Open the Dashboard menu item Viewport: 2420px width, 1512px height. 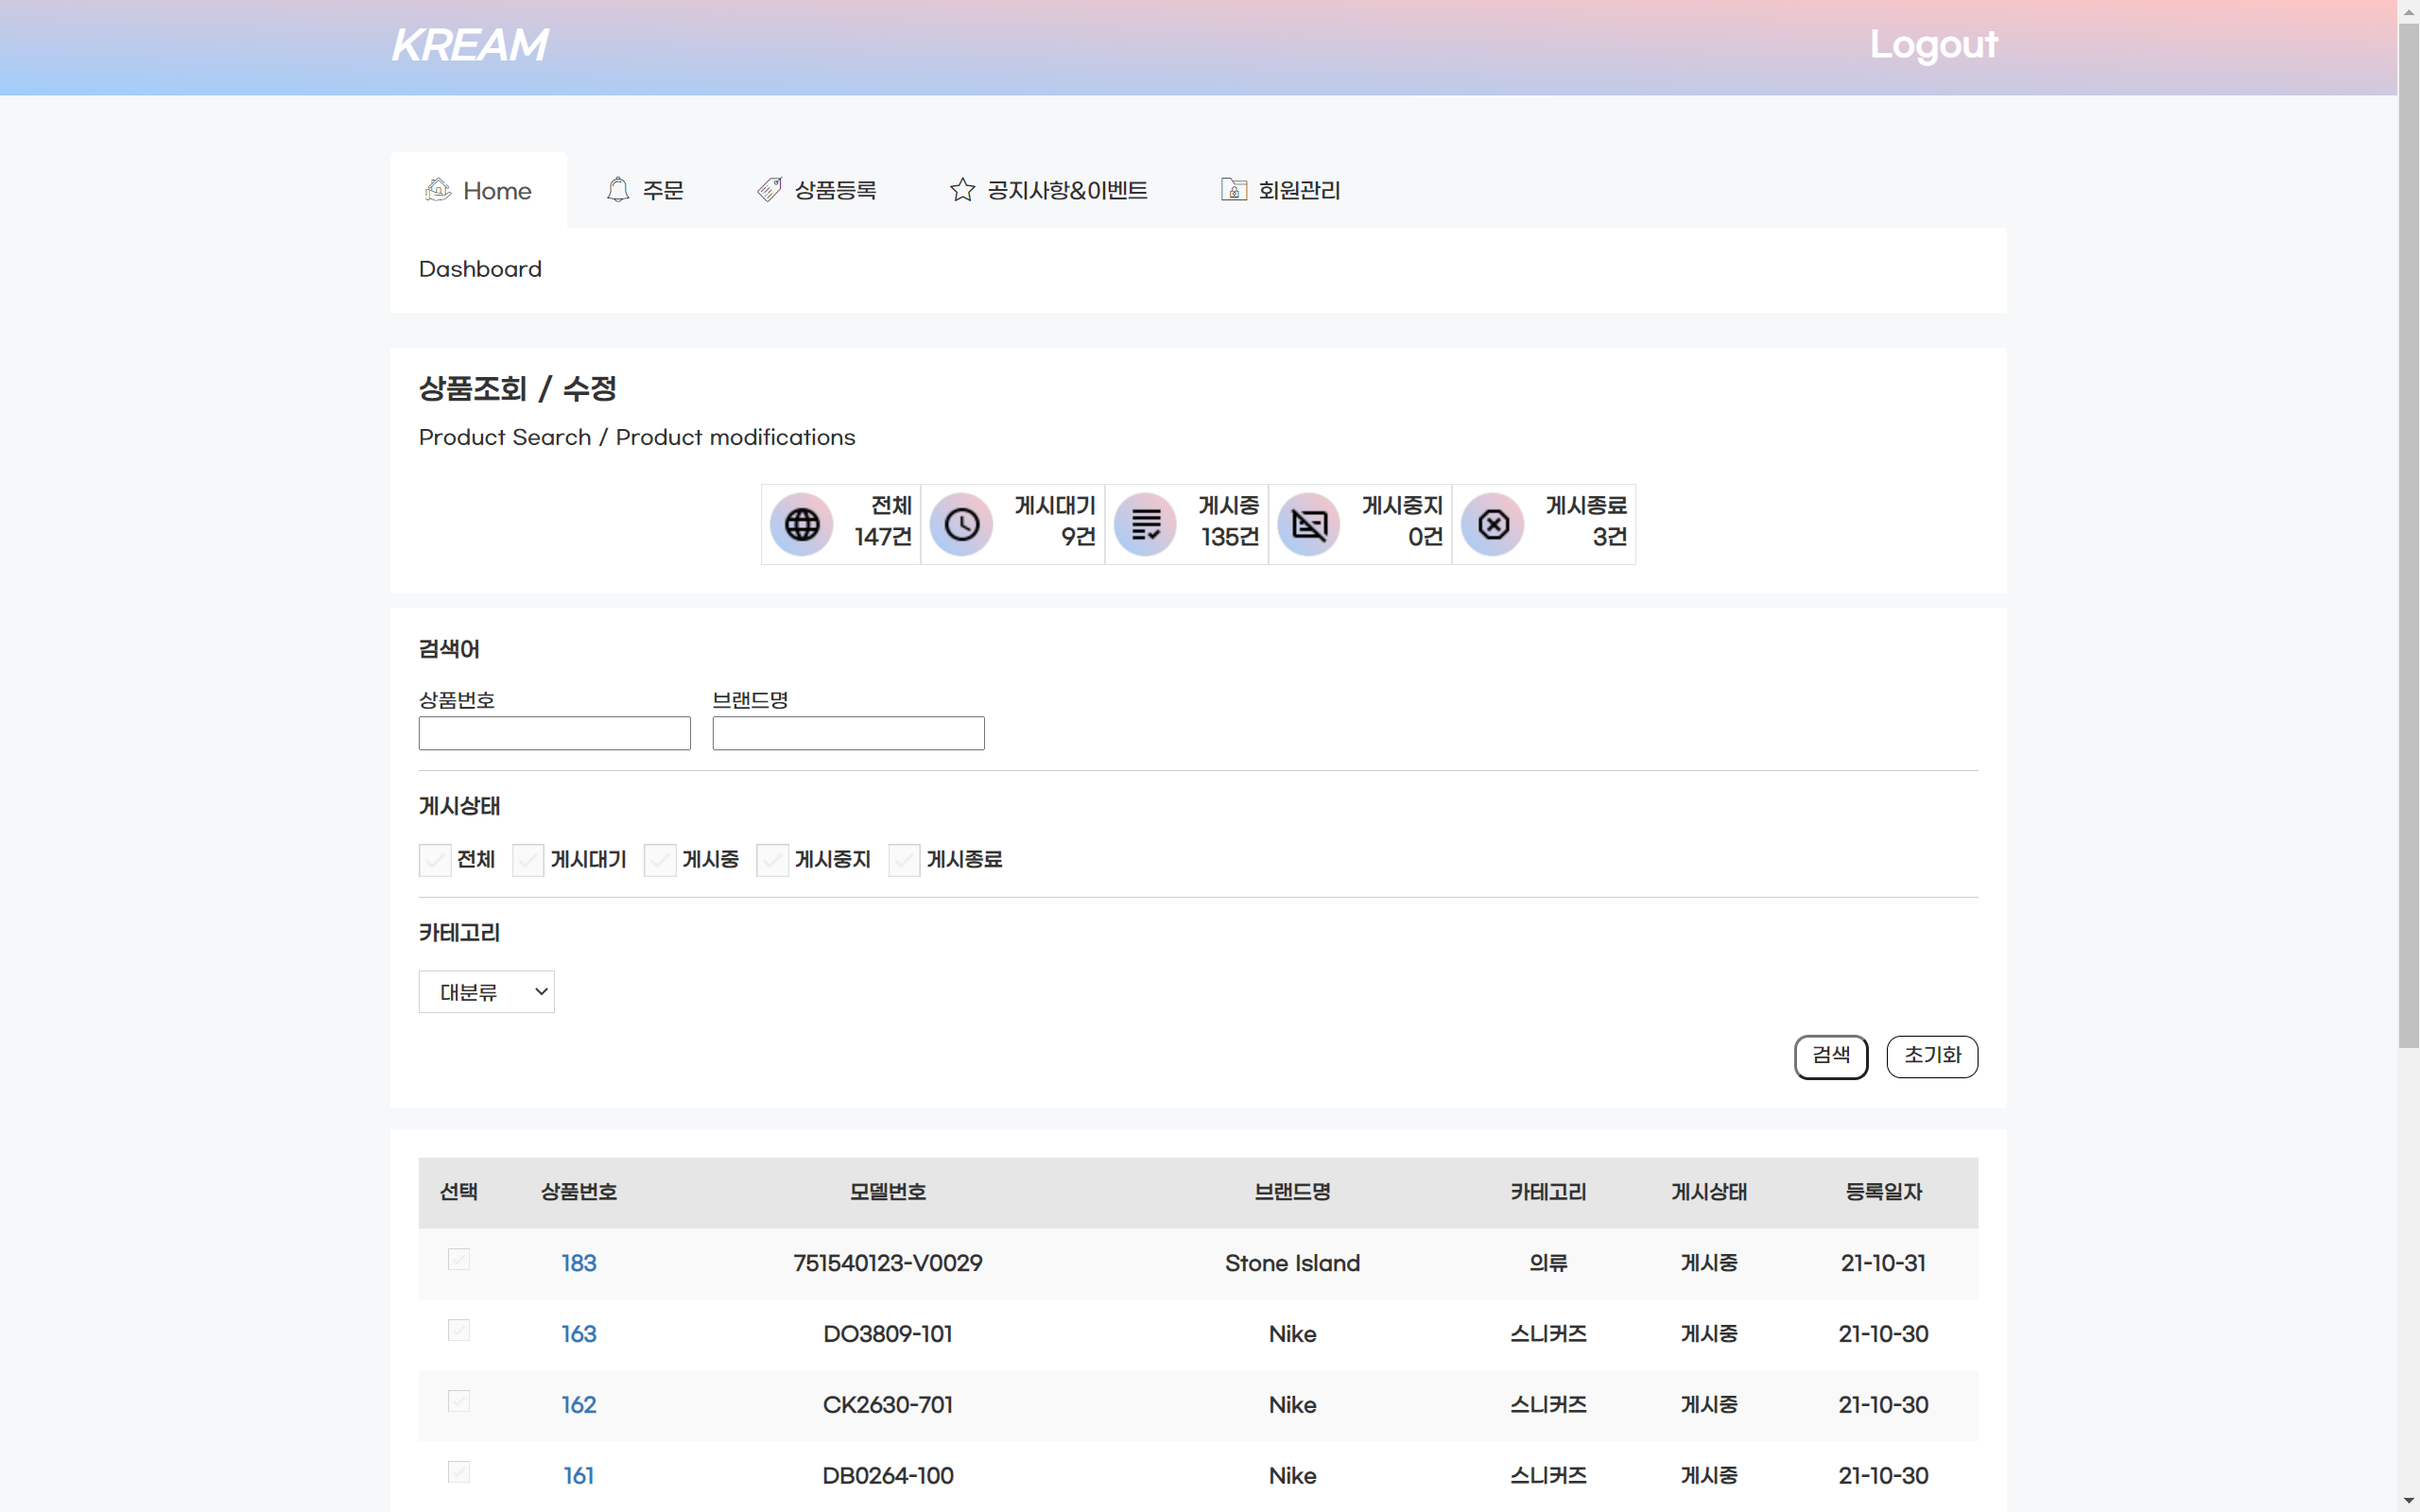point(480,268)
